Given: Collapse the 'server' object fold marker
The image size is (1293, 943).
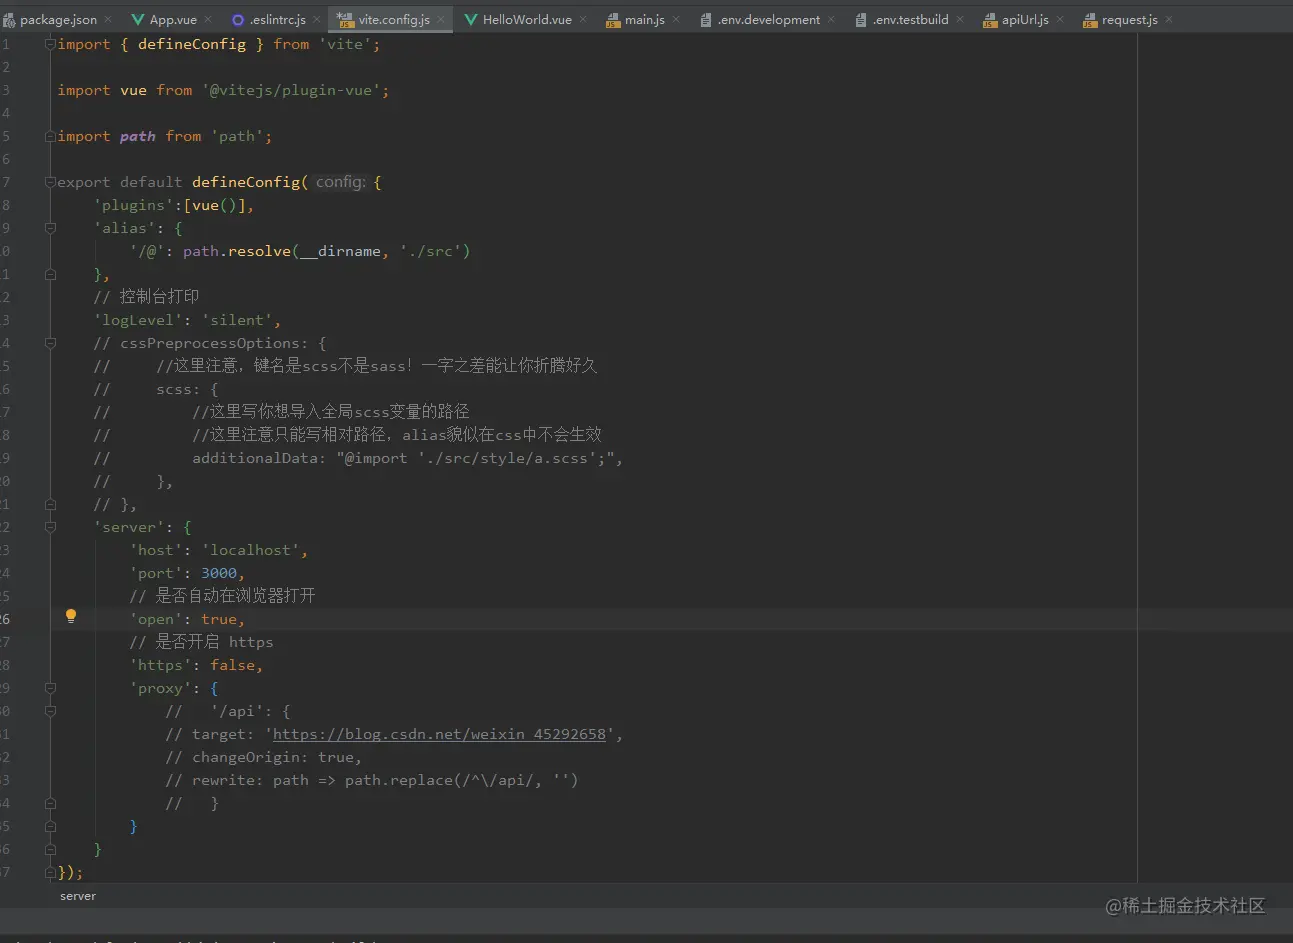Looking at the screenshot, I should click(50, 527).
